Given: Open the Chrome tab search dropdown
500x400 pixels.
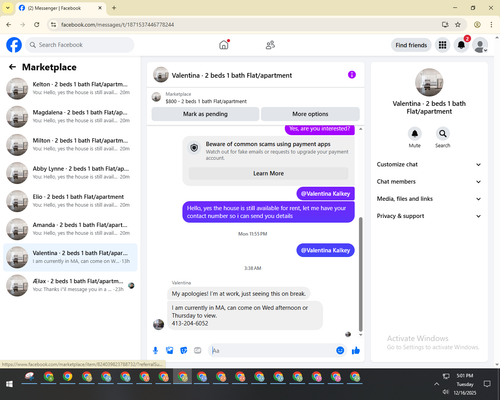Looking at the screenshot, I should 8,8.
